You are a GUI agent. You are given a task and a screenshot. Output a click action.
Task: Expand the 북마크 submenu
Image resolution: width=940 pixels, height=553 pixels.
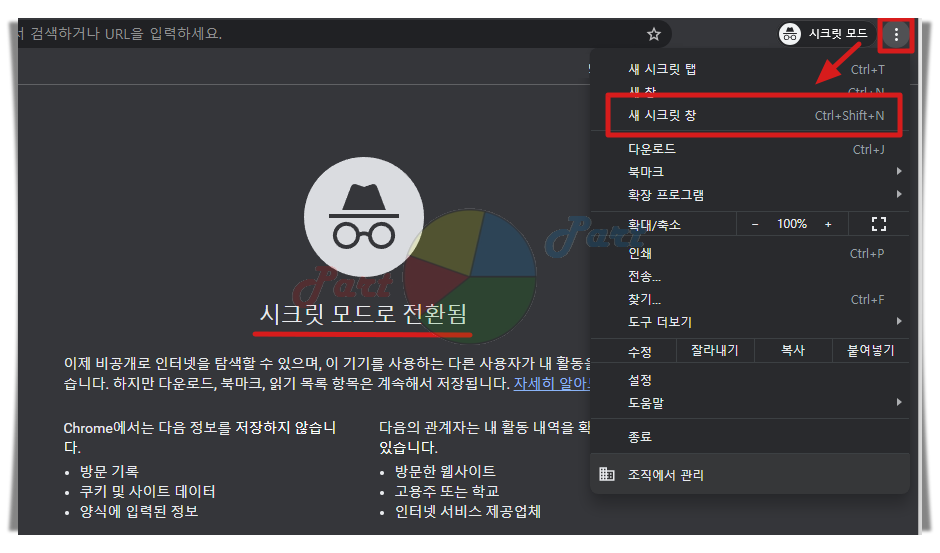point(749,172)
